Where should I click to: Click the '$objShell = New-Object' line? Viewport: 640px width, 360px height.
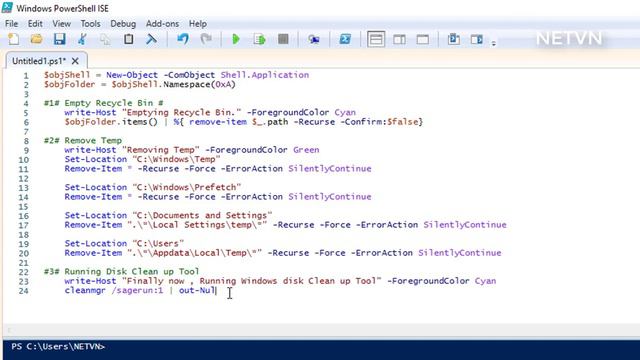click(176, 75)
